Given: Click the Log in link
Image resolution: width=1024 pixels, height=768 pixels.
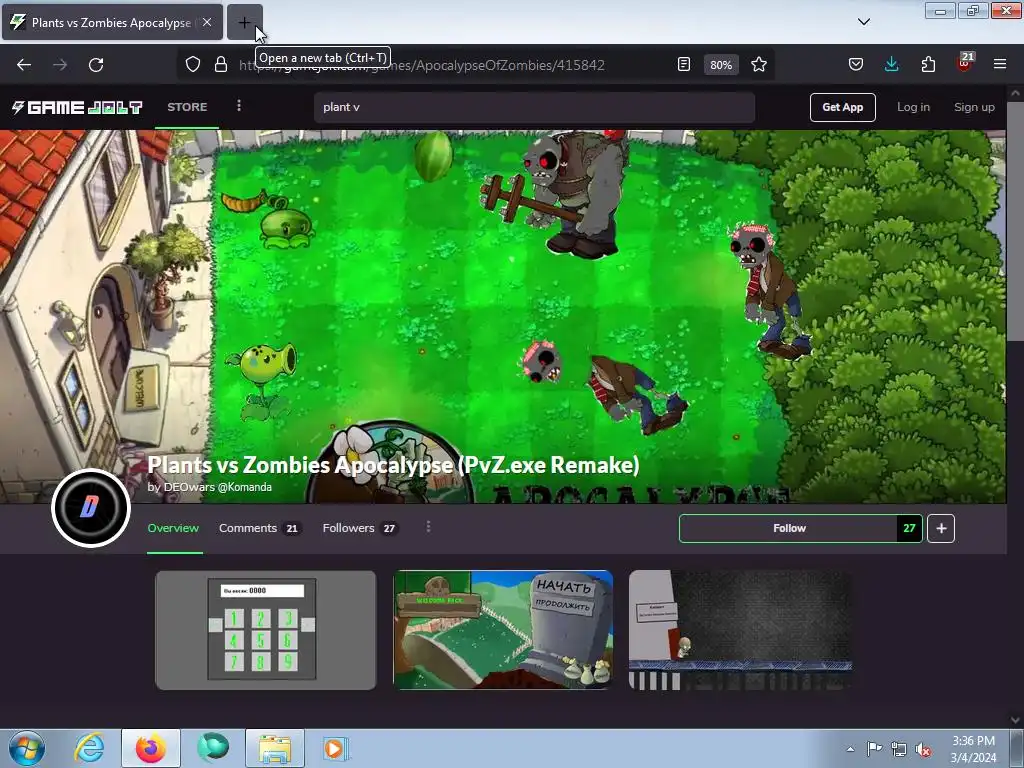Looking at the screenshot, I should coord(913,107).
